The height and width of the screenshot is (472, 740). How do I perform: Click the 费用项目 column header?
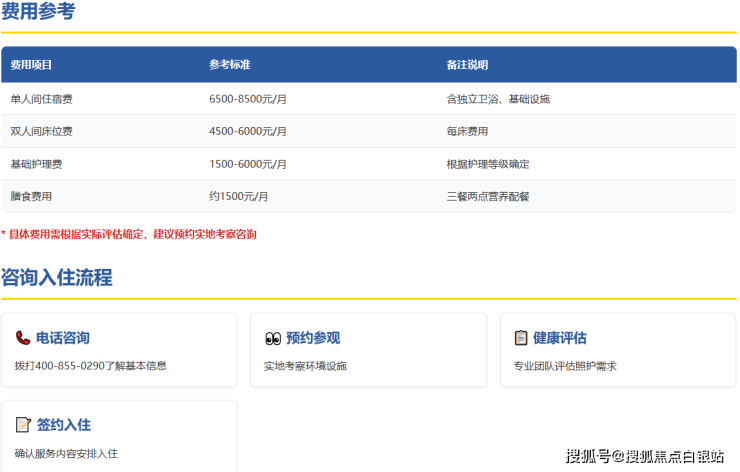click(x=31, y=65)
